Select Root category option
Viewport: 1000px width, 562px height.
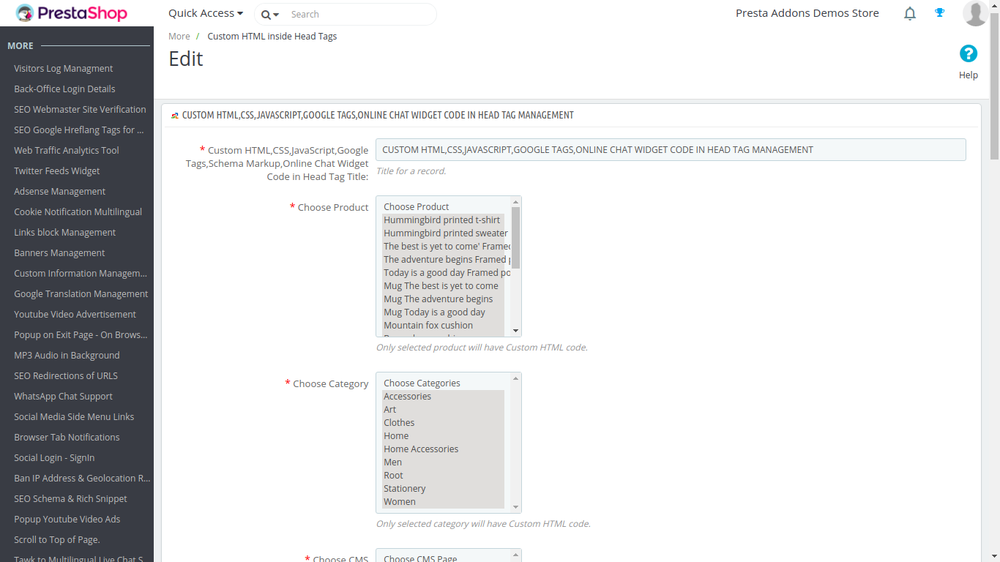coord(443,475)
